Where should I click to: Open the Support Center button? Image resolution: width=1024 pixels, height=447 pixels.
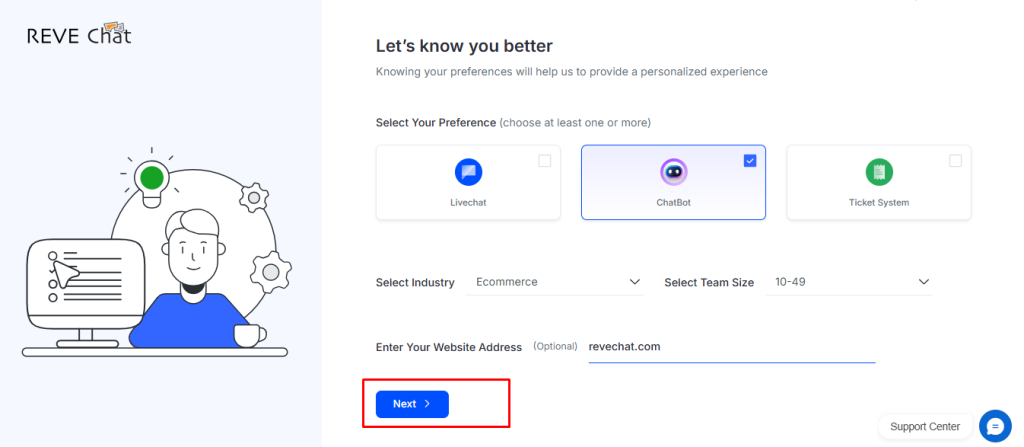[x=925, y=427]
